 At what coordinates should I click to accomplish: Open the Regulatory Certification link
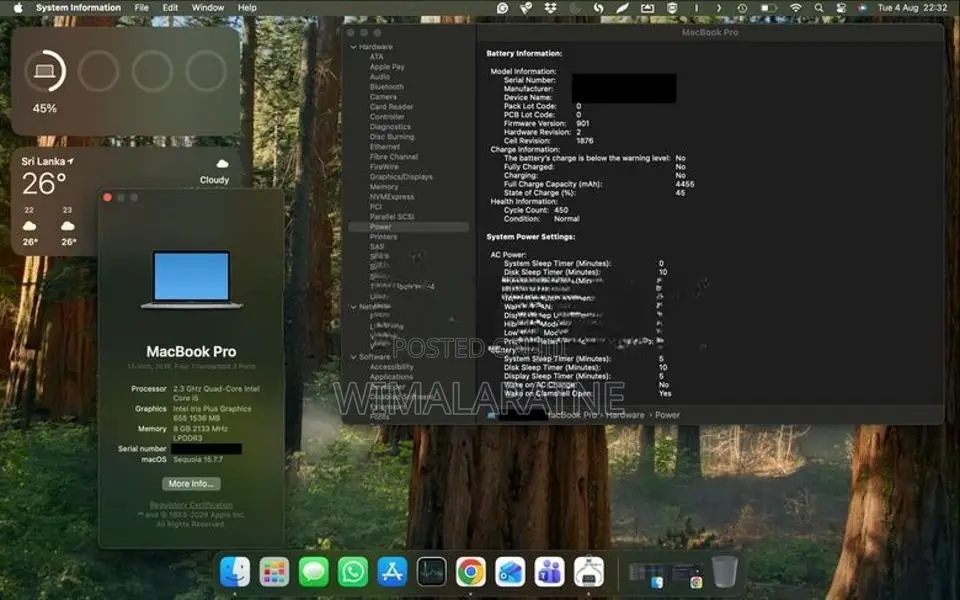tap(191, 505)
